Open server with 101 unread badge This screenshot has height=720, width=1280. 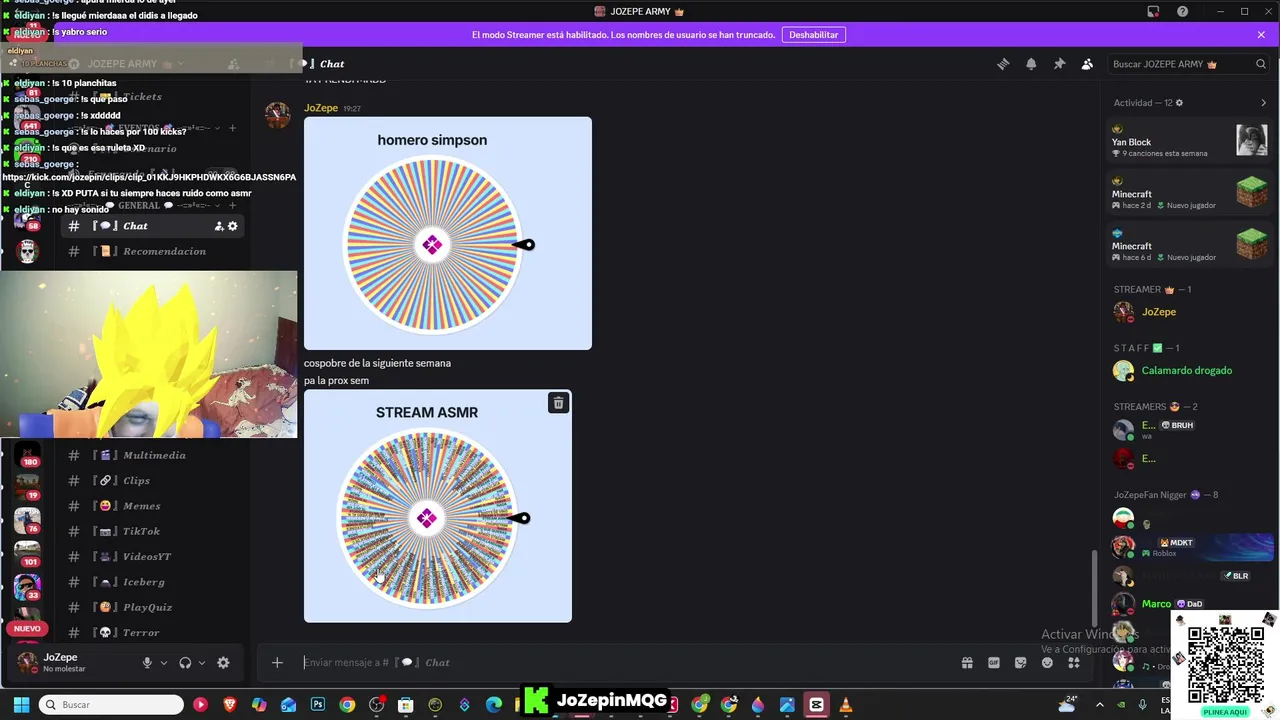click(x=28, y=553)
